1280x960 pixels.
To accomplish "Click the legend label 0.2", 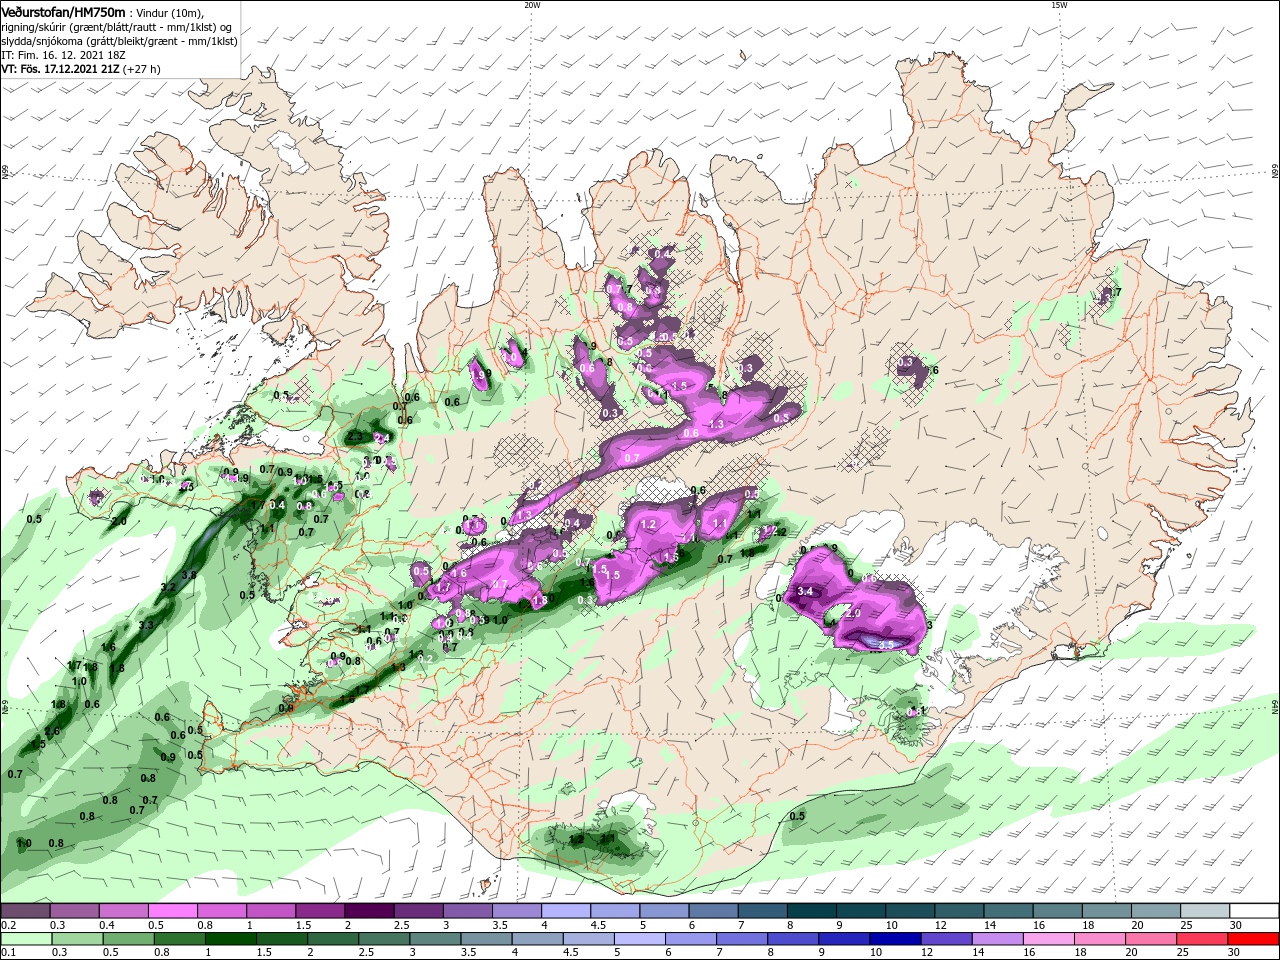I will pyautogui.click(x=8, y=925).
